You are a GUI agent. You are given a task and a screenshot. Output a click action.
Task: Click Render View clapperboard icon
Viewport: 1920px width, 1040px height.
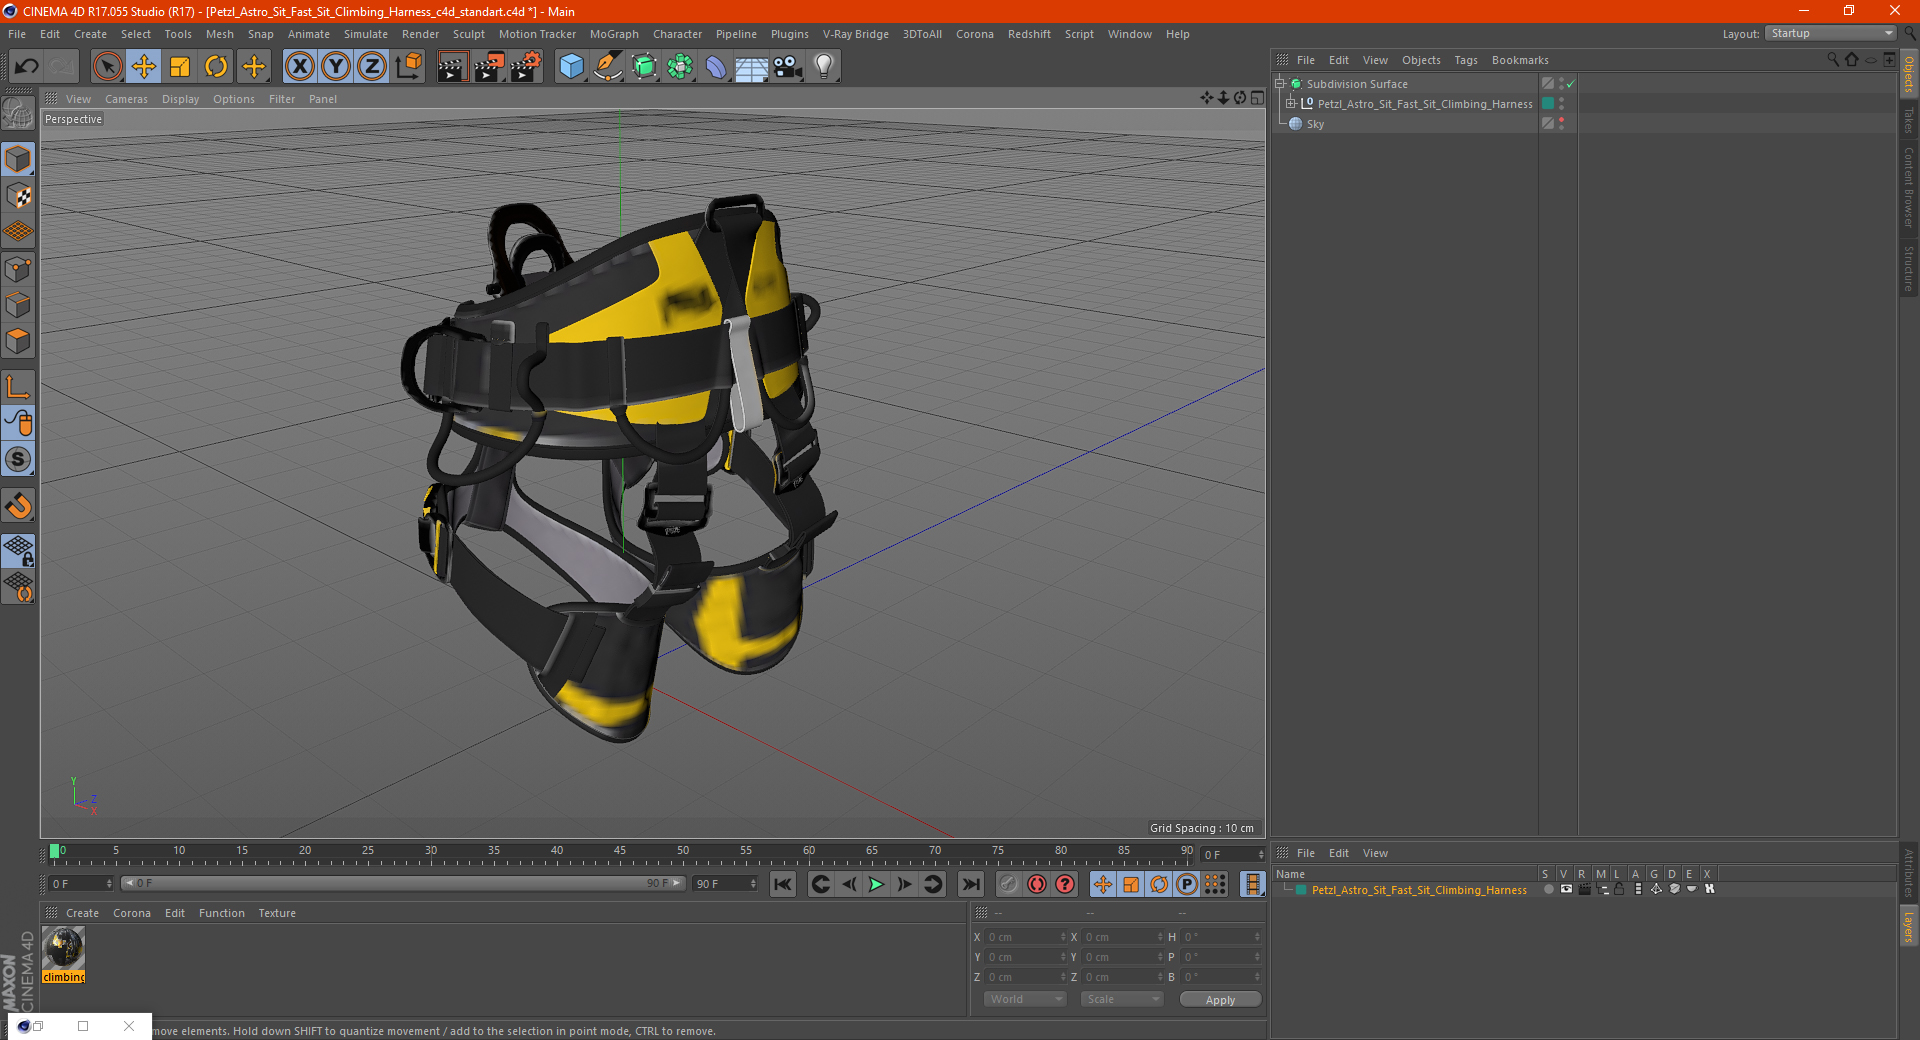(452, 67)
